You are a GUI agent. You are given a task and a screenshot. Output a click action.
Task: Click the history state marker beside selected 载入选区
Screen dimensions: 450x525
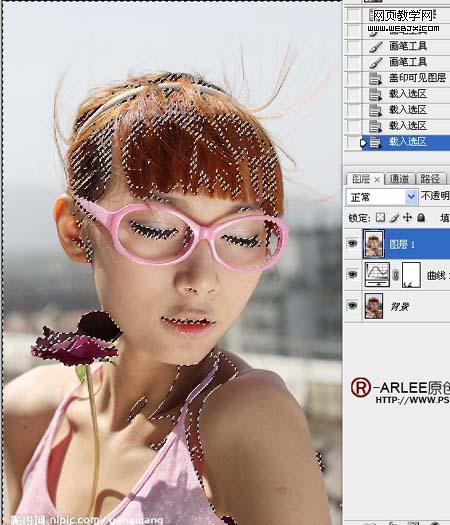[363, 143]
